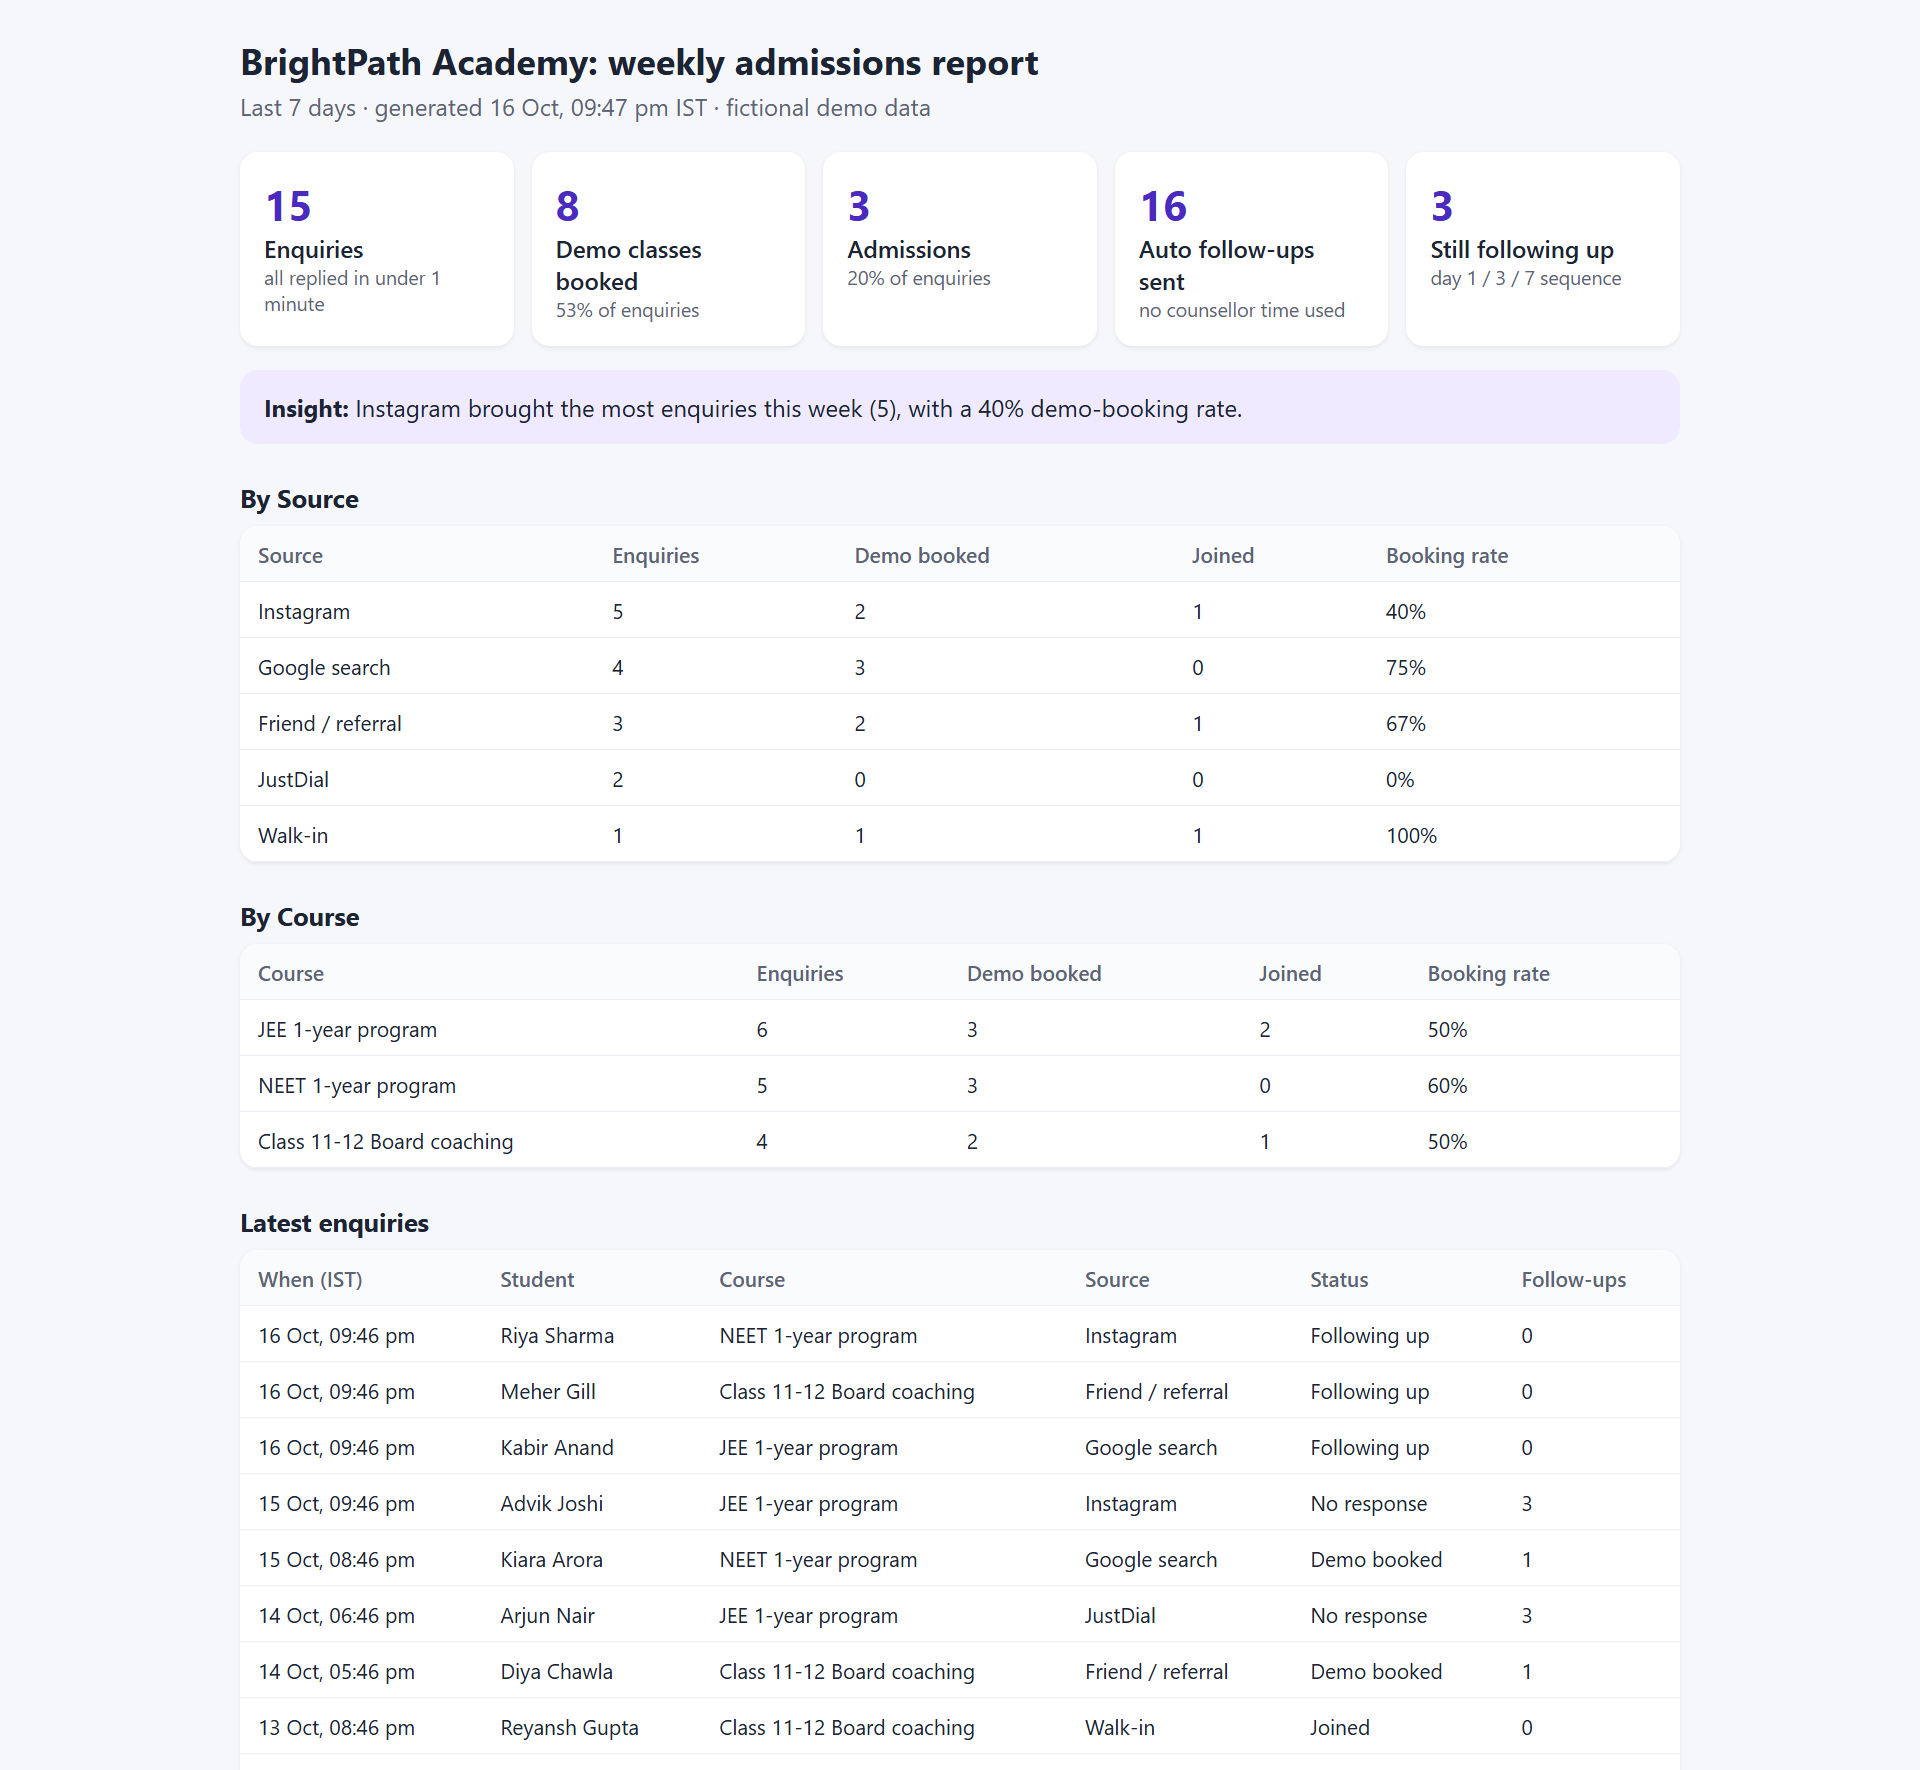Image resolution: width=1920 pixels, height=1770 pixels.
Task: Click the 75% booking rate value
Action: (1406, 667)
